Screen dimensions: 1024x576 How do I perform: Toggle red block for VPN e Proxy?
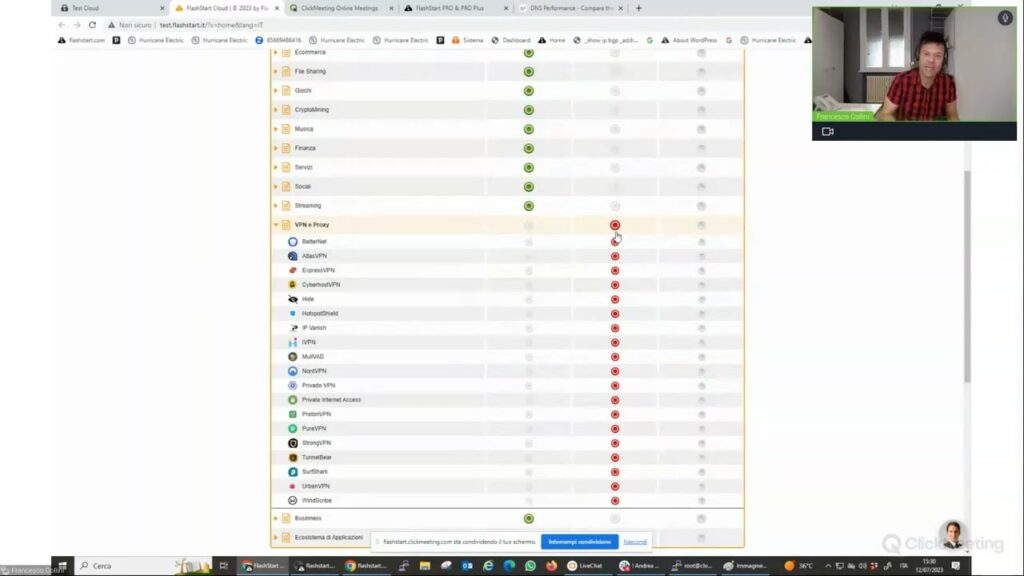pyautogui.click(x=615, y=225)
